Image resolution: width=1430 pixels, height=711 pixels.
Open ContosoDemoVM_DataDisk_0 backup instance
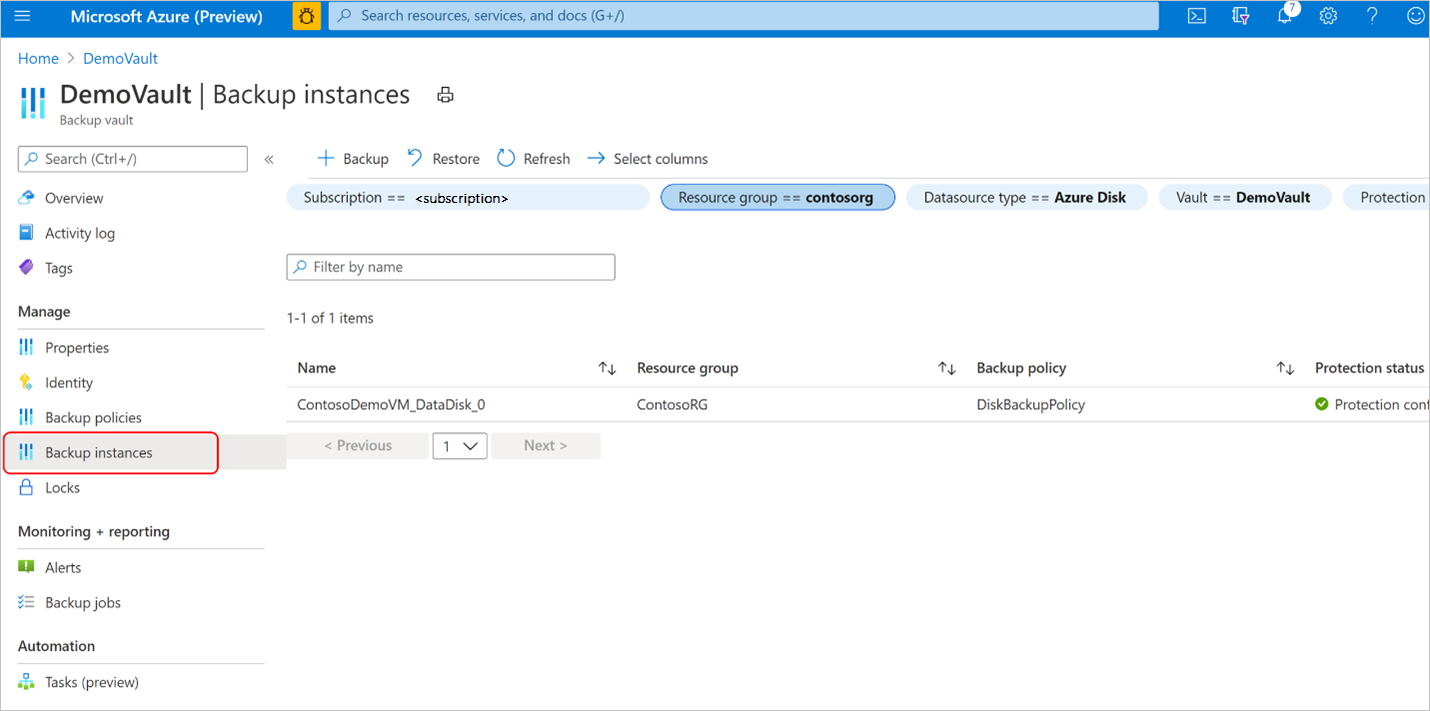click(x=391, y=405)
